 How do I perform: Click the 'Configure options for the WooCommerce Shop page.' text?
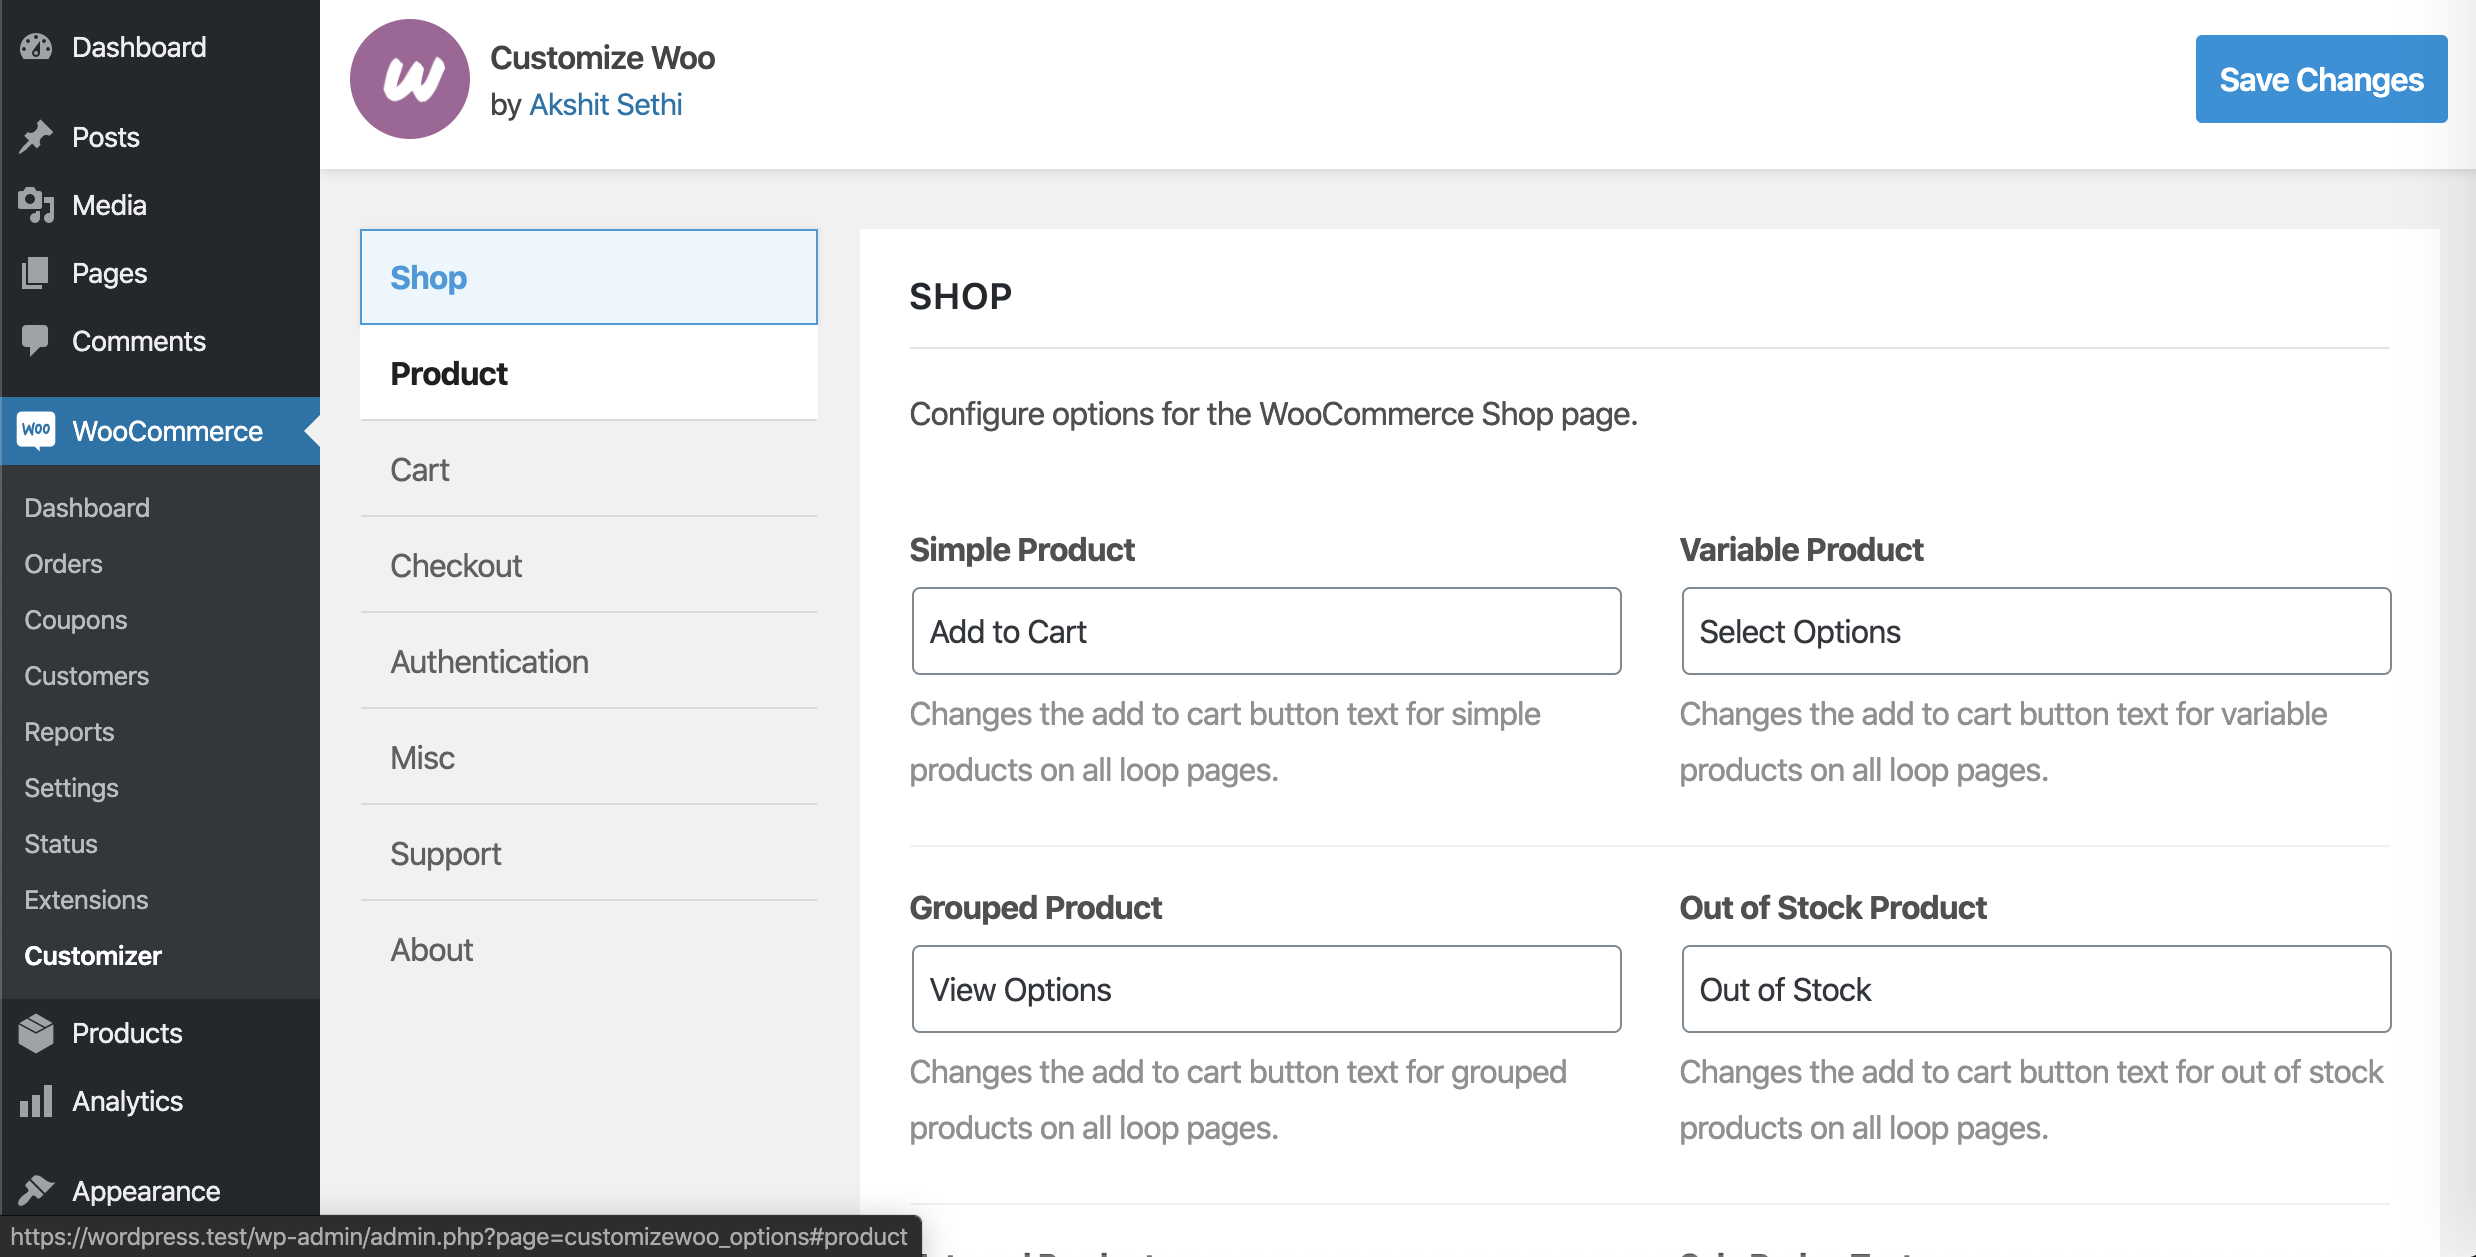[1273, 414]
